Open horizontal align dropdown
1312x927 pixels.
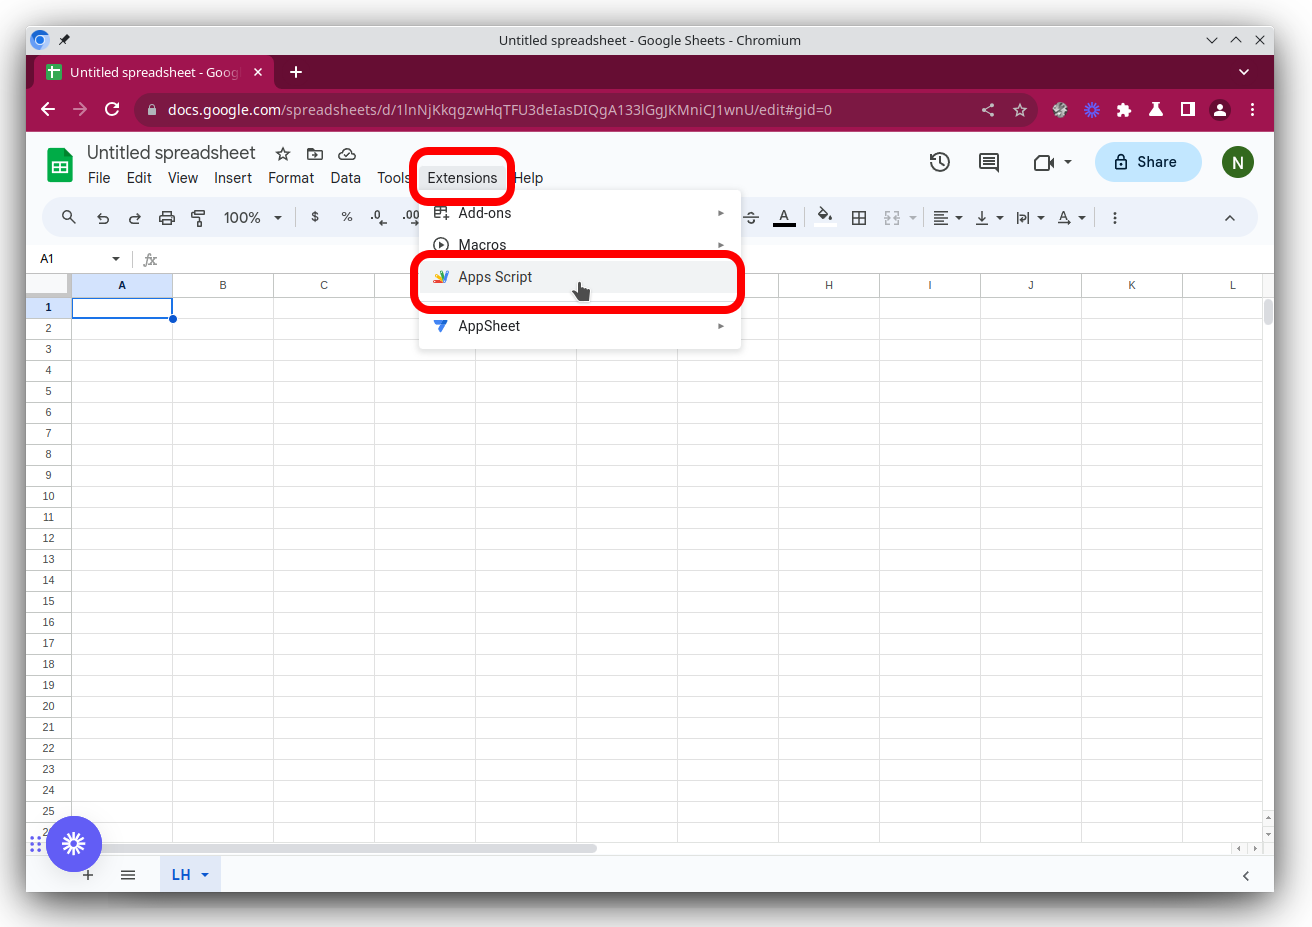coord(947,218)
